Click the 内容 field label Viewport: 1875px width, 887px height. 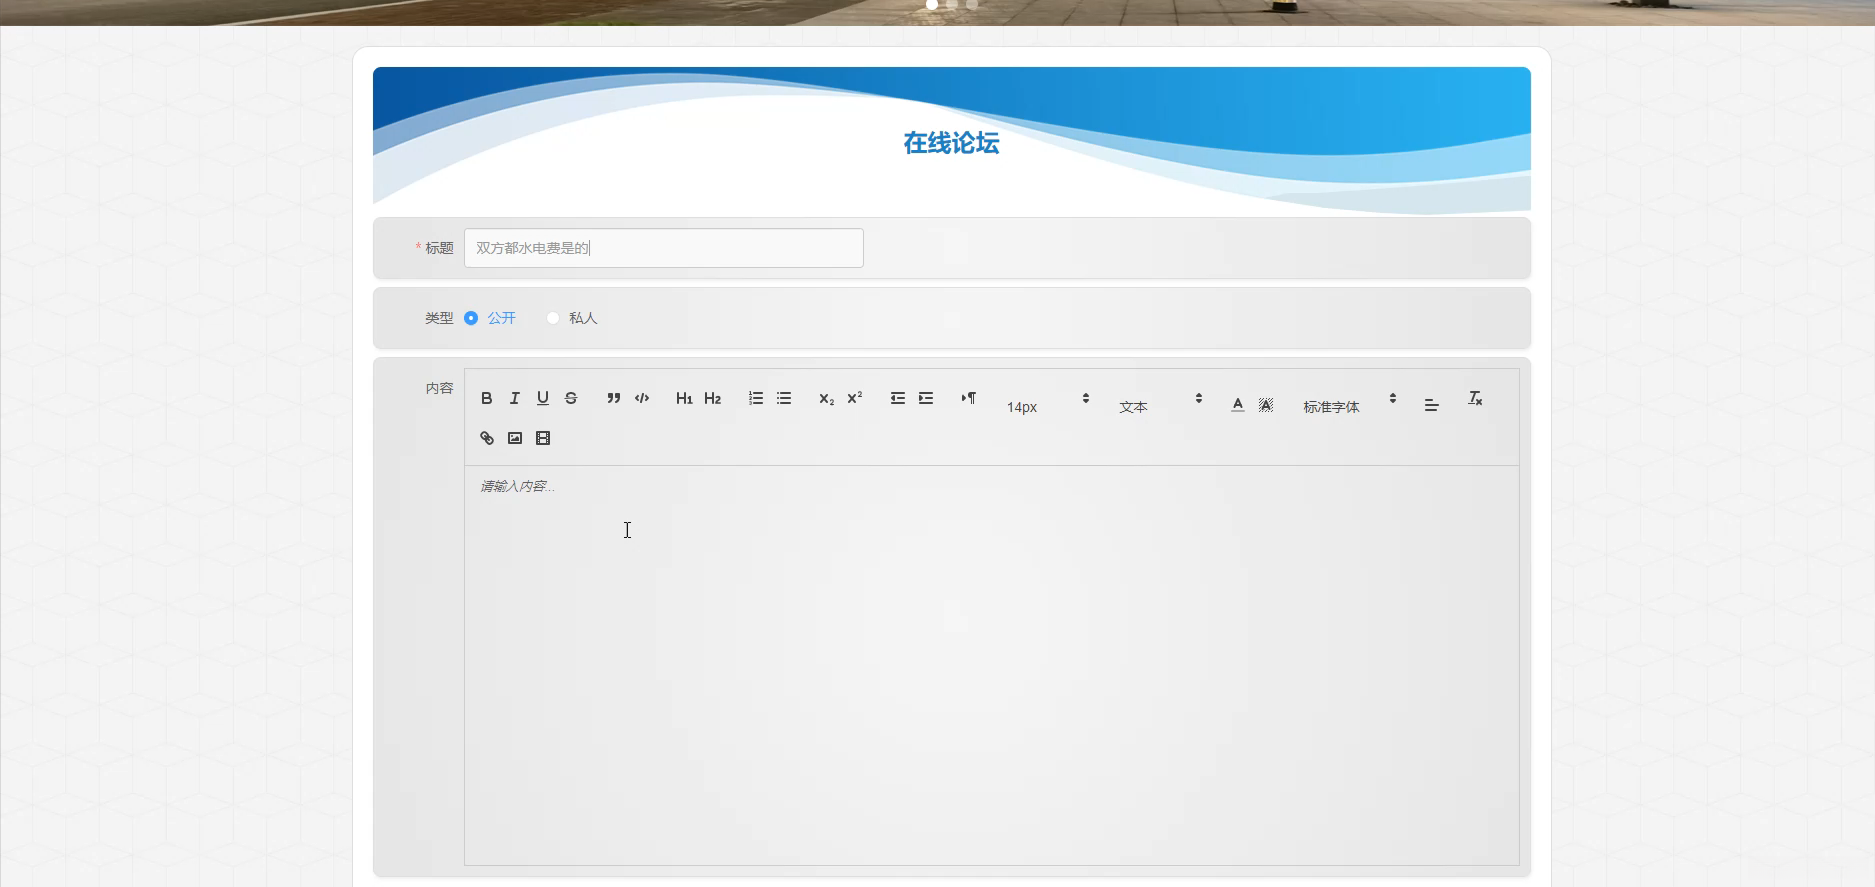(439, 388)
